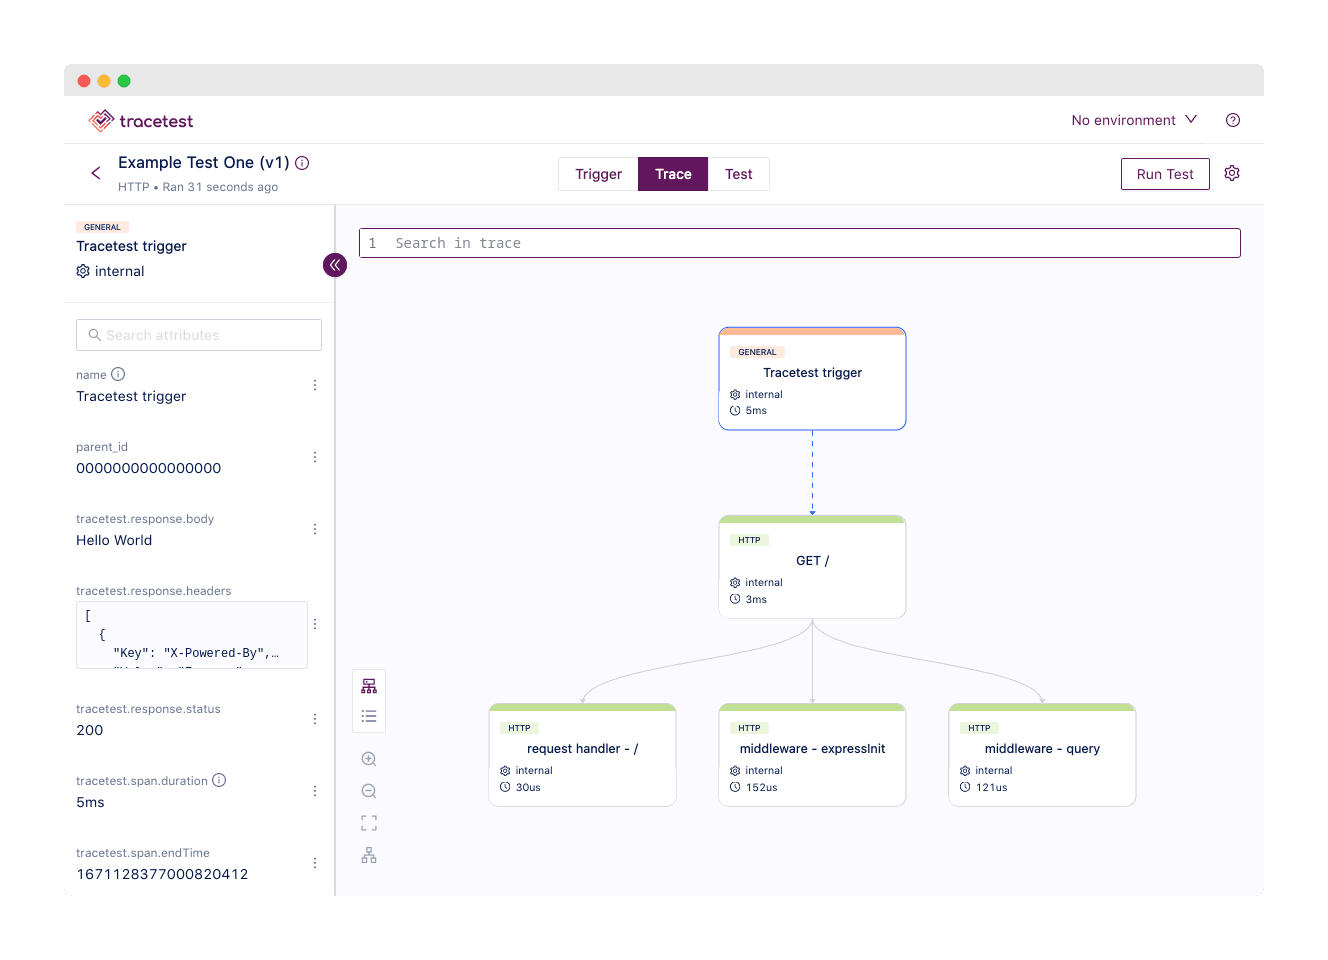Zoom out of the trace diagram

click(369, 791)
